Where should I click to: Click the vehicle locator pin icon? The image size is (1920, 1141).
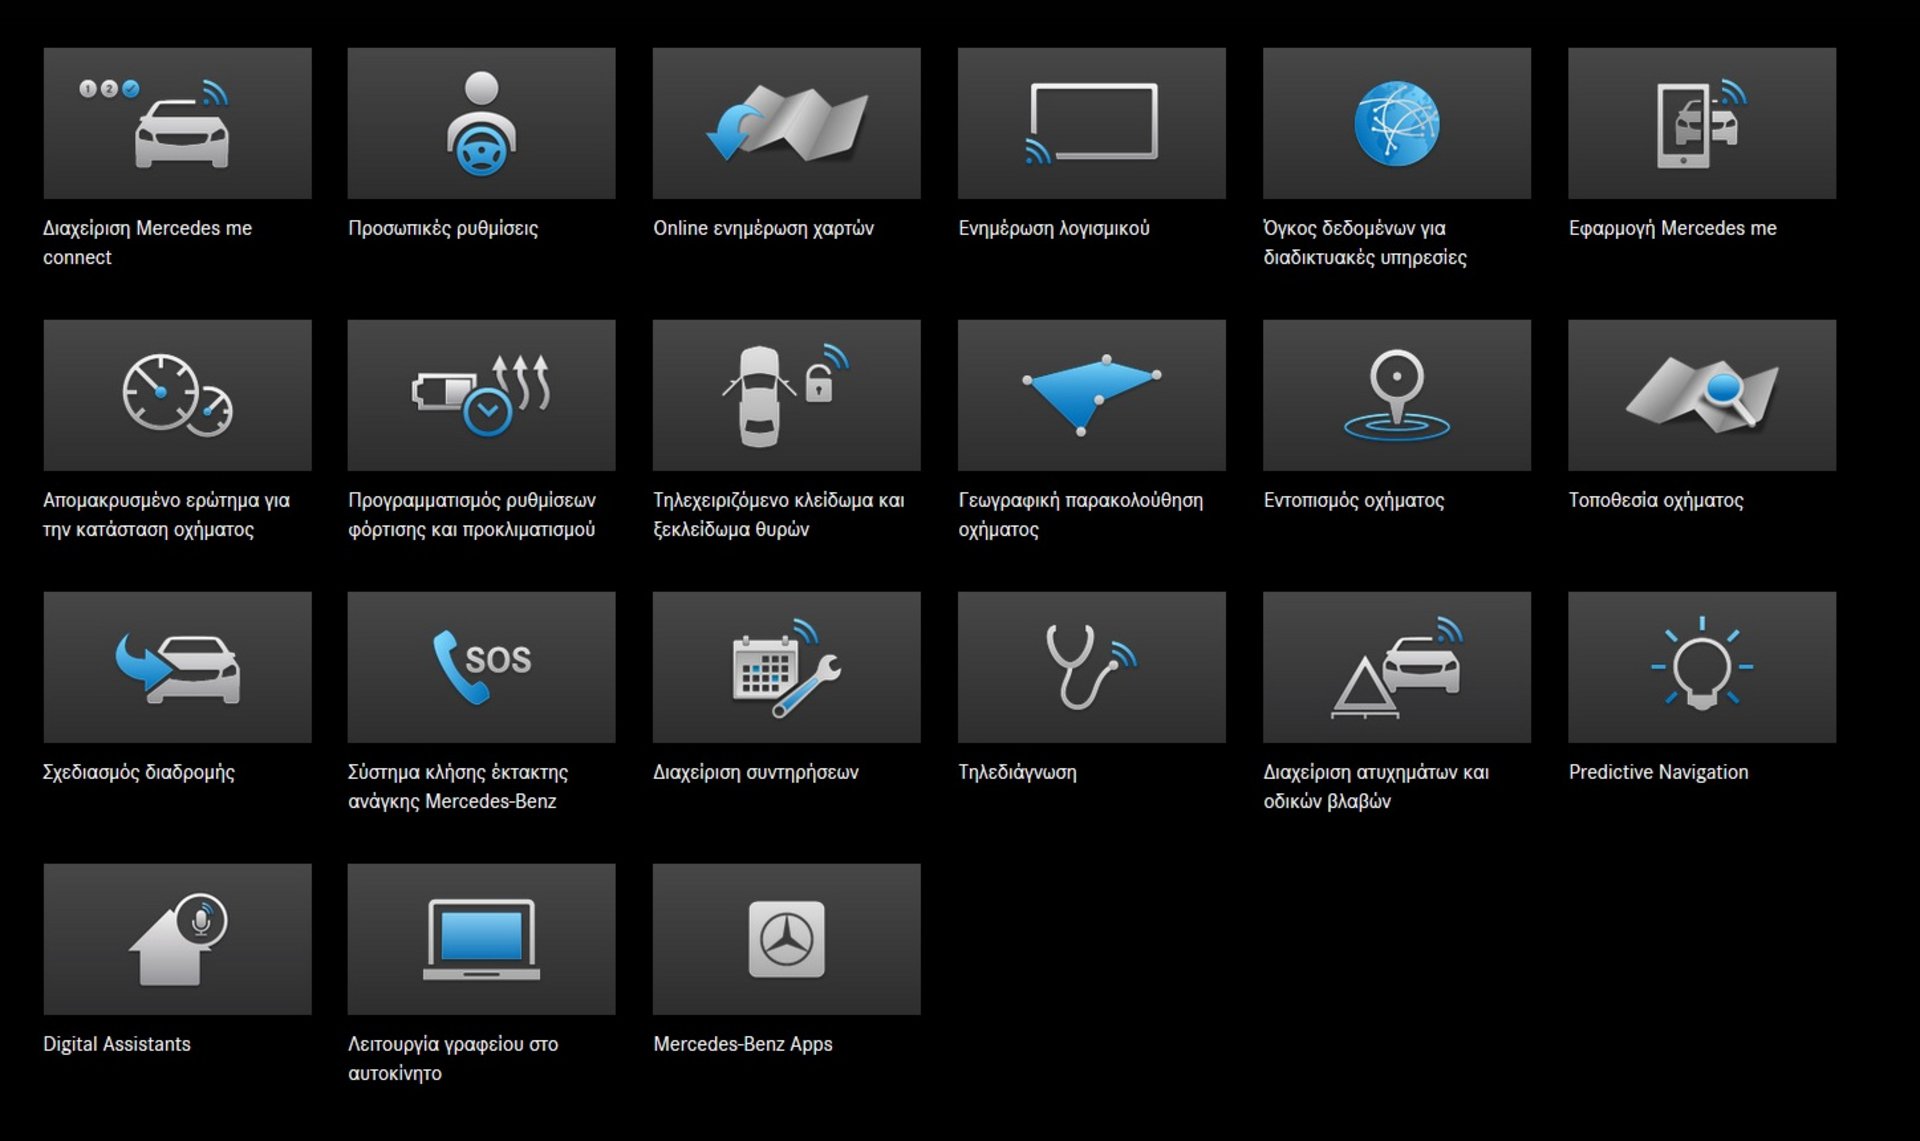pyautogui.click(x=1396, y=396)
